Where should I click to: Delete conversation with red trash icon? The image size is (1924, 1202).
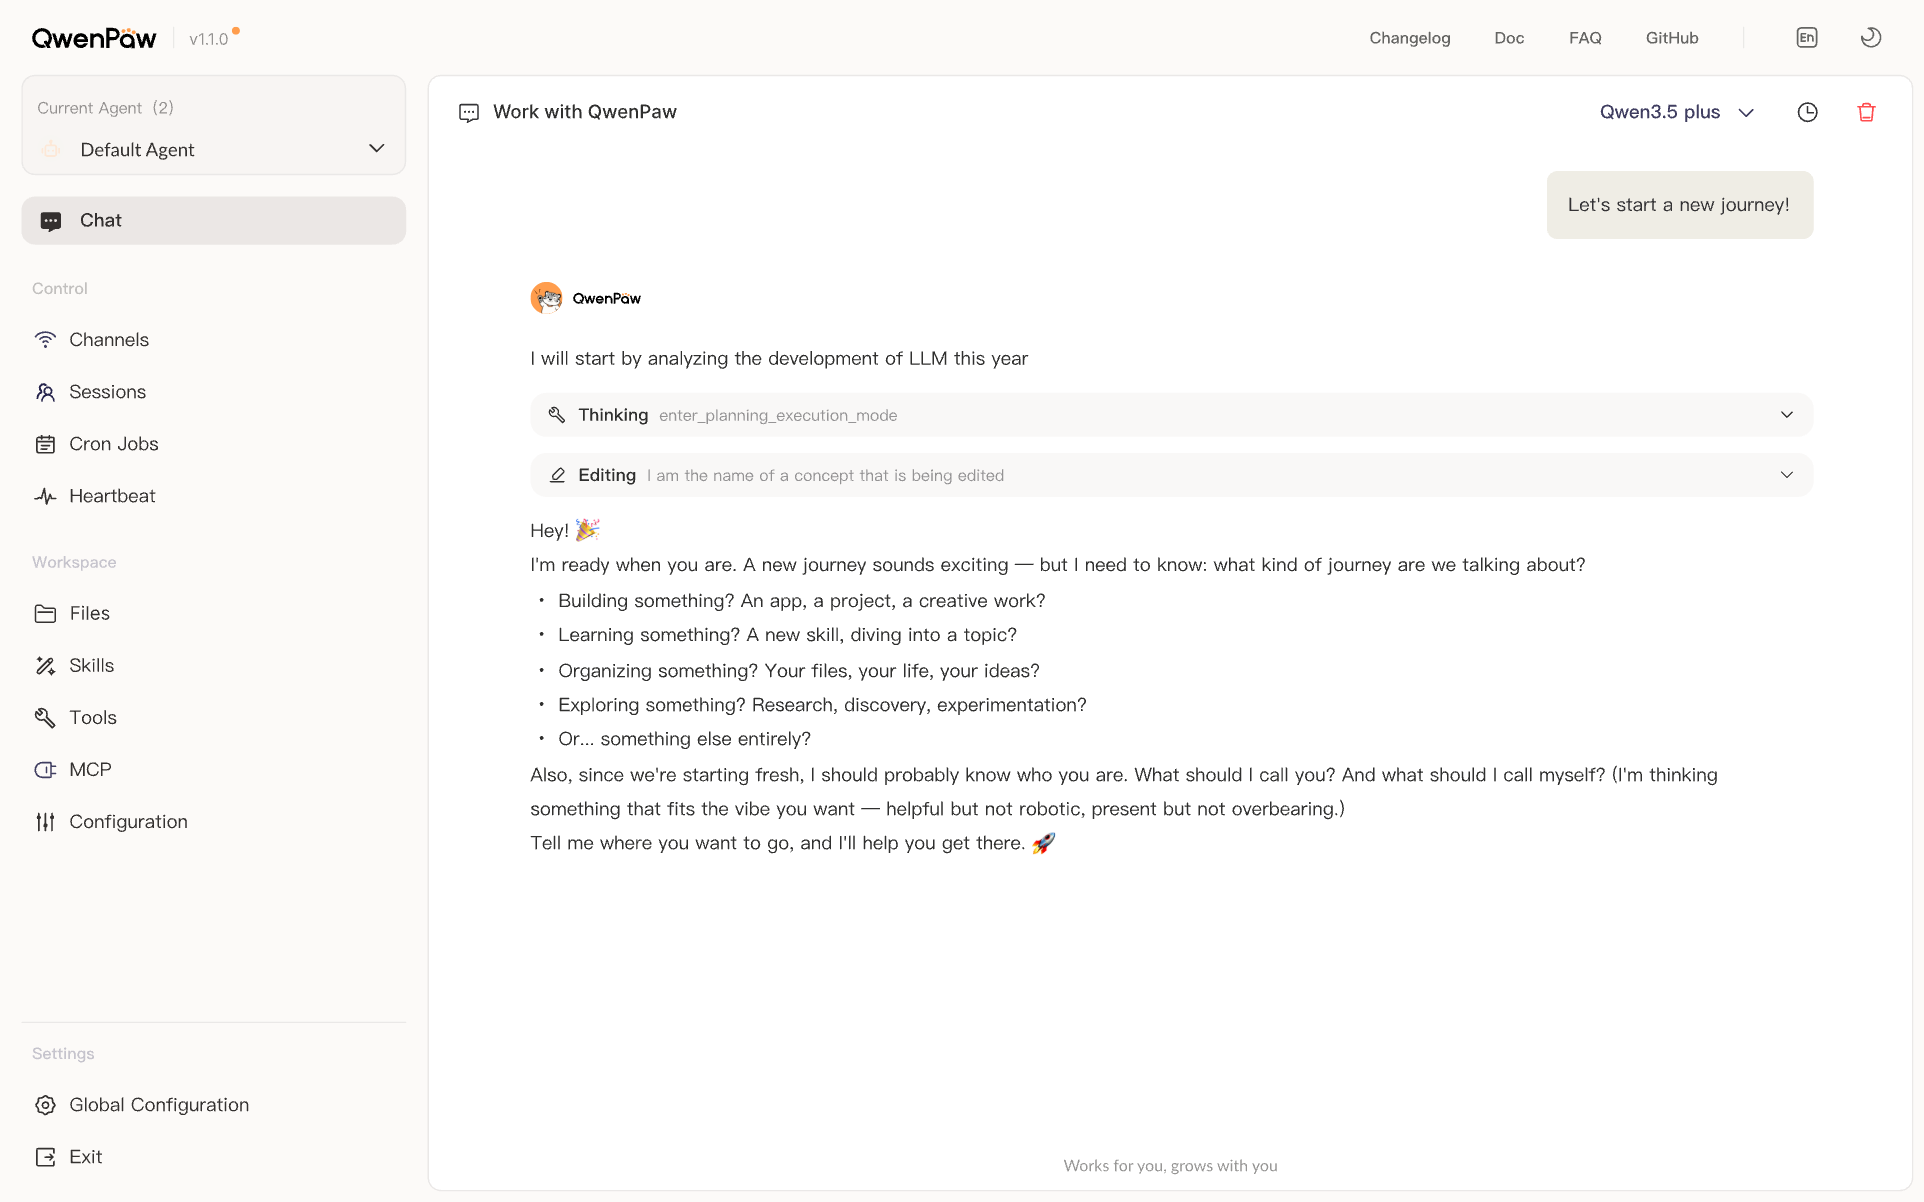(1866, 112)
